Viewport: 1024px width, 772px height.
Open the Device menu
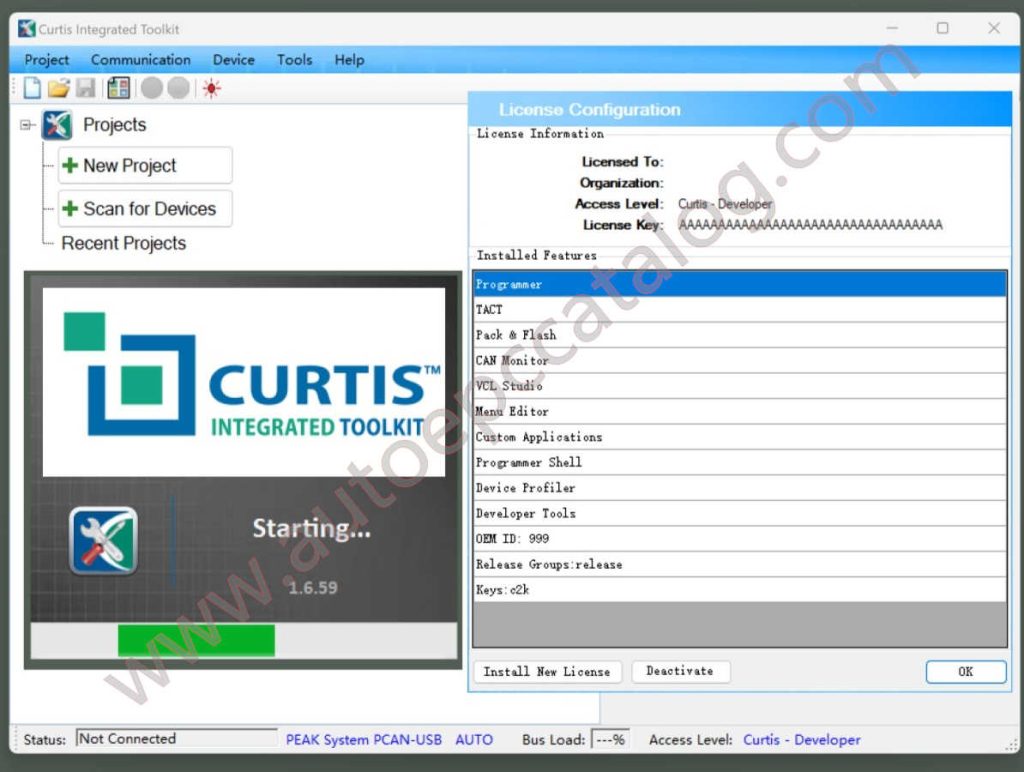233,60
